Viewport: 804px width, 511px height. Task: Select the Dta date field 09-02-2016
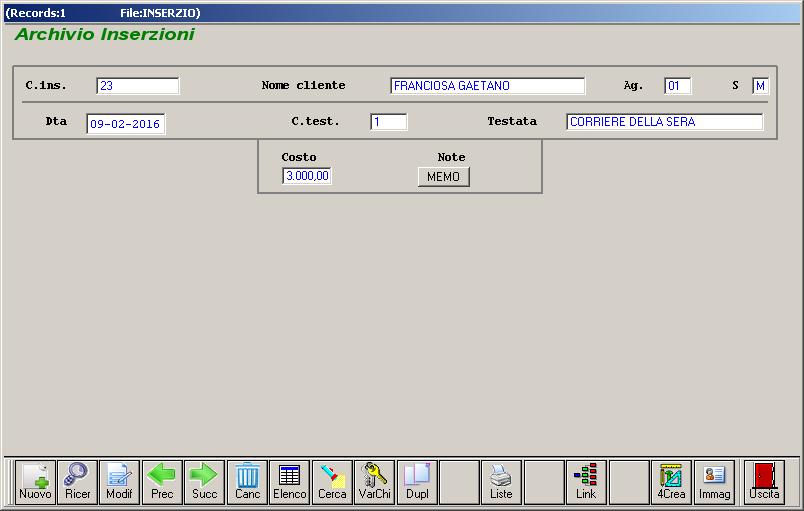tap(126, 124)
